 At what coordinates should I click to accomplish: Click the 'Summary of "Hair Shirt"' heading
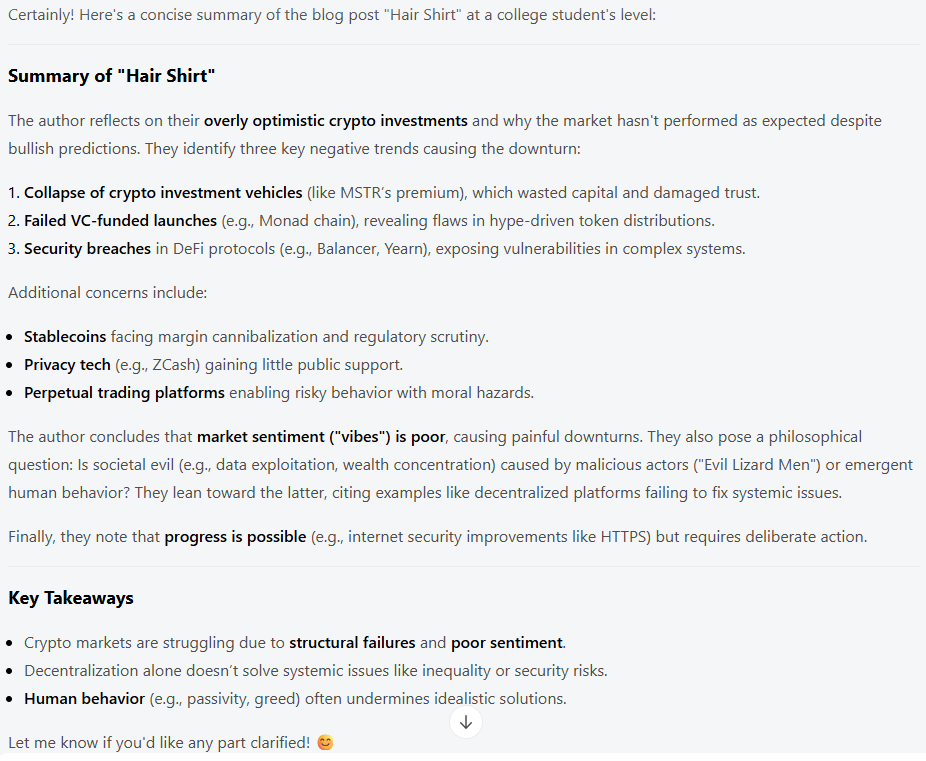(x=112, y=77)
